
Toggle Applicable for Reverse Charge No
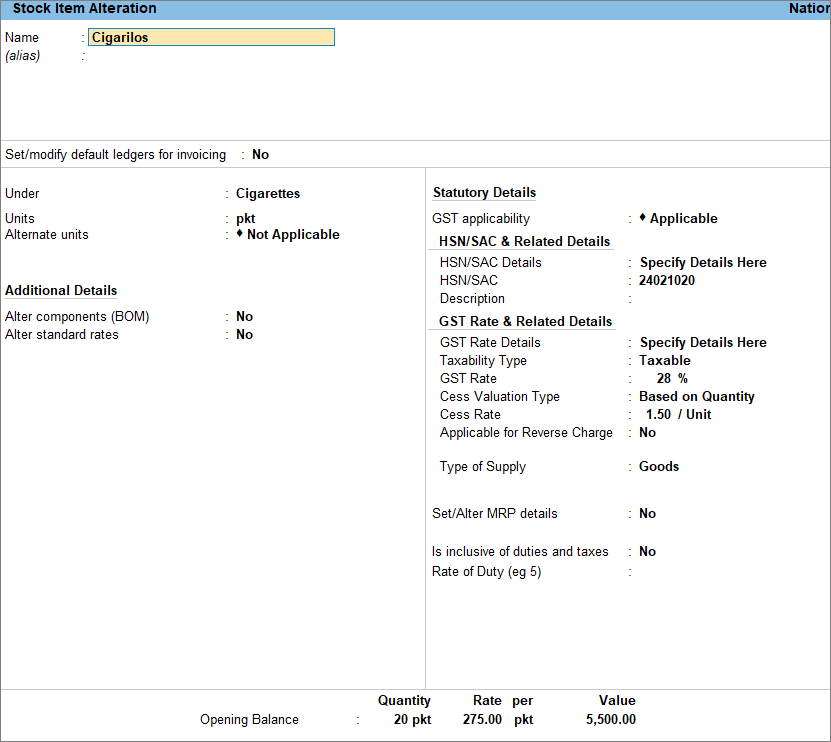tap(647, 432)
